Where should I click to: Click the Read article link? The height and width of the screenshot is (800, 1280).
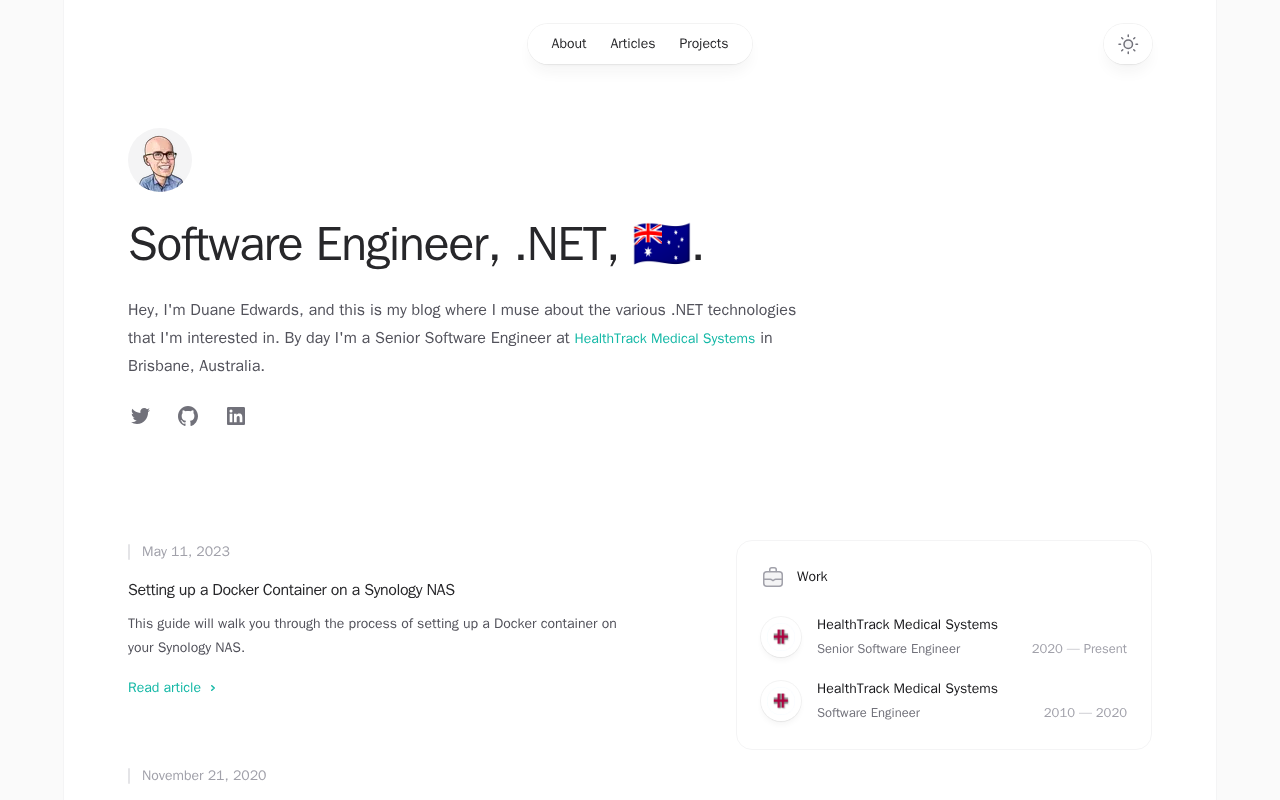172,688
